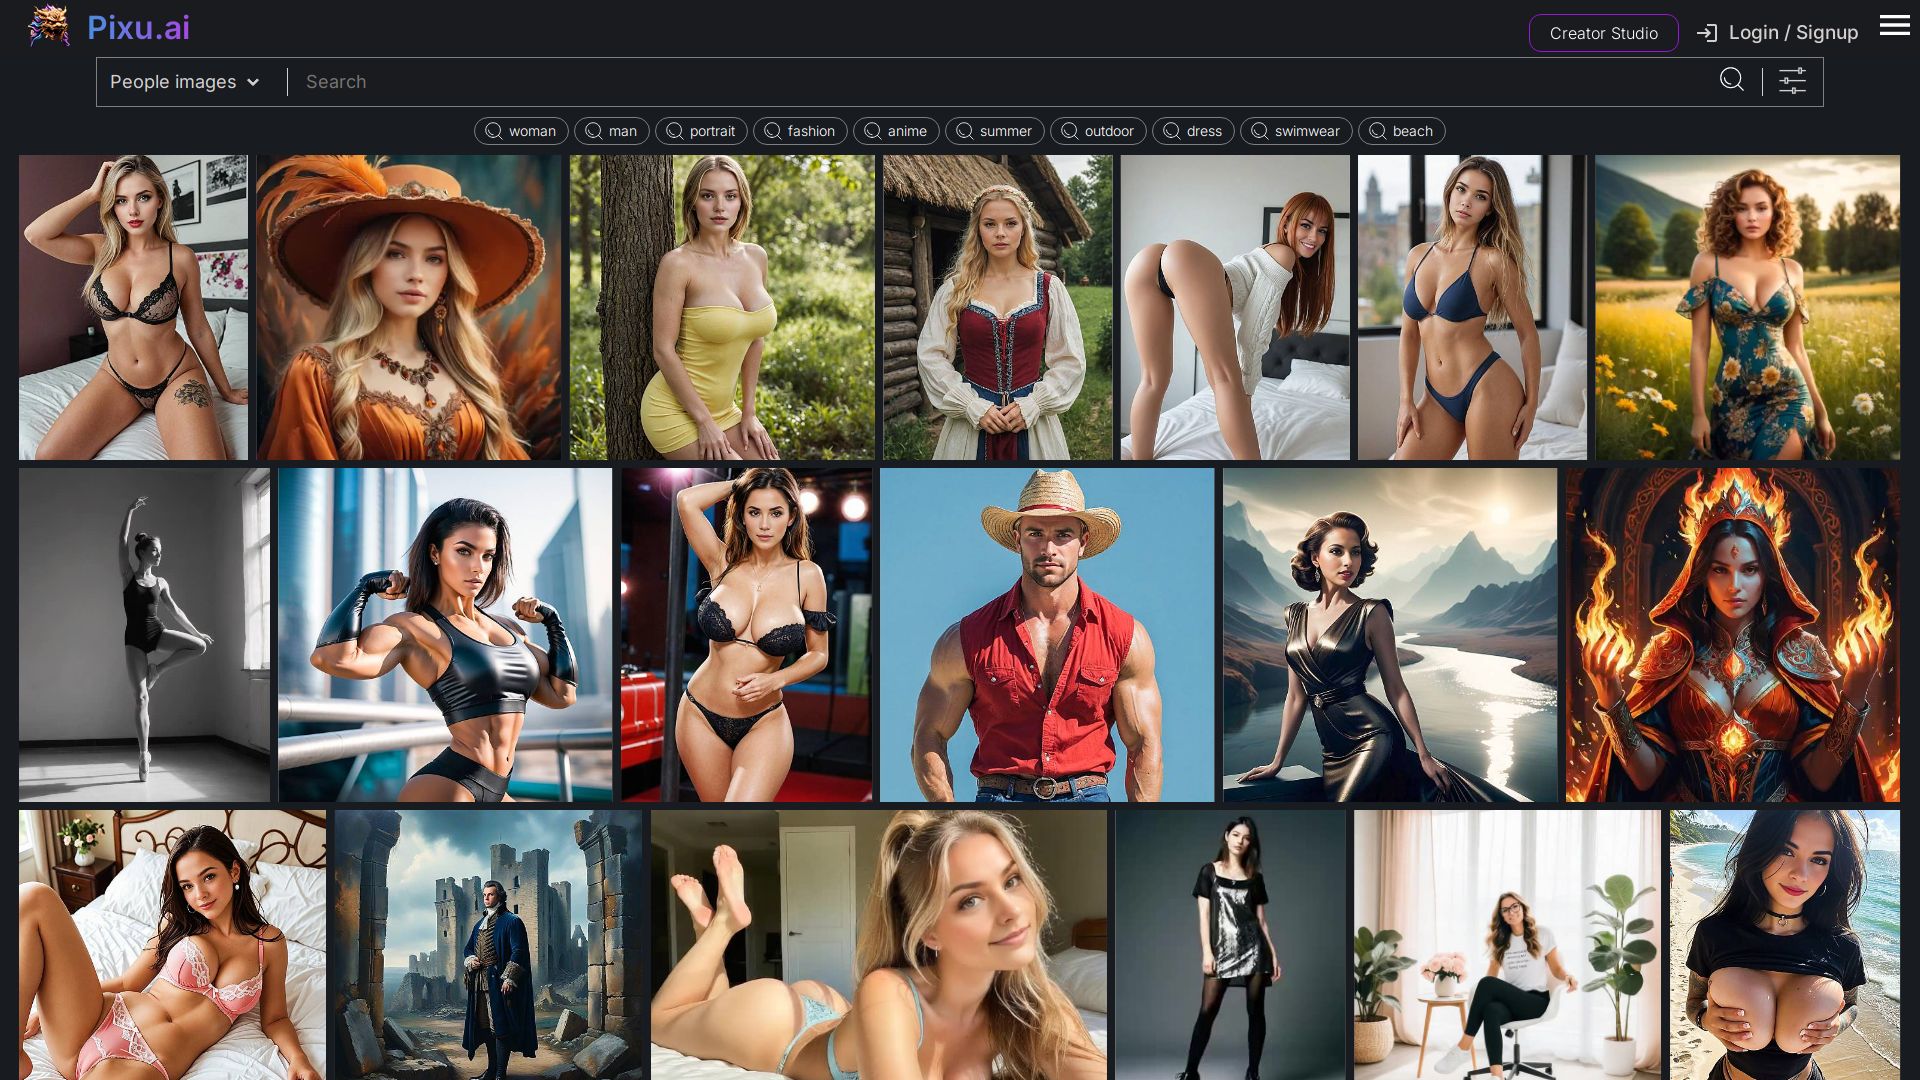Open the castle ruins painting thumbnail
Image resolution: width=1920 pixels, height=1080 pixels.
(488, 945)
